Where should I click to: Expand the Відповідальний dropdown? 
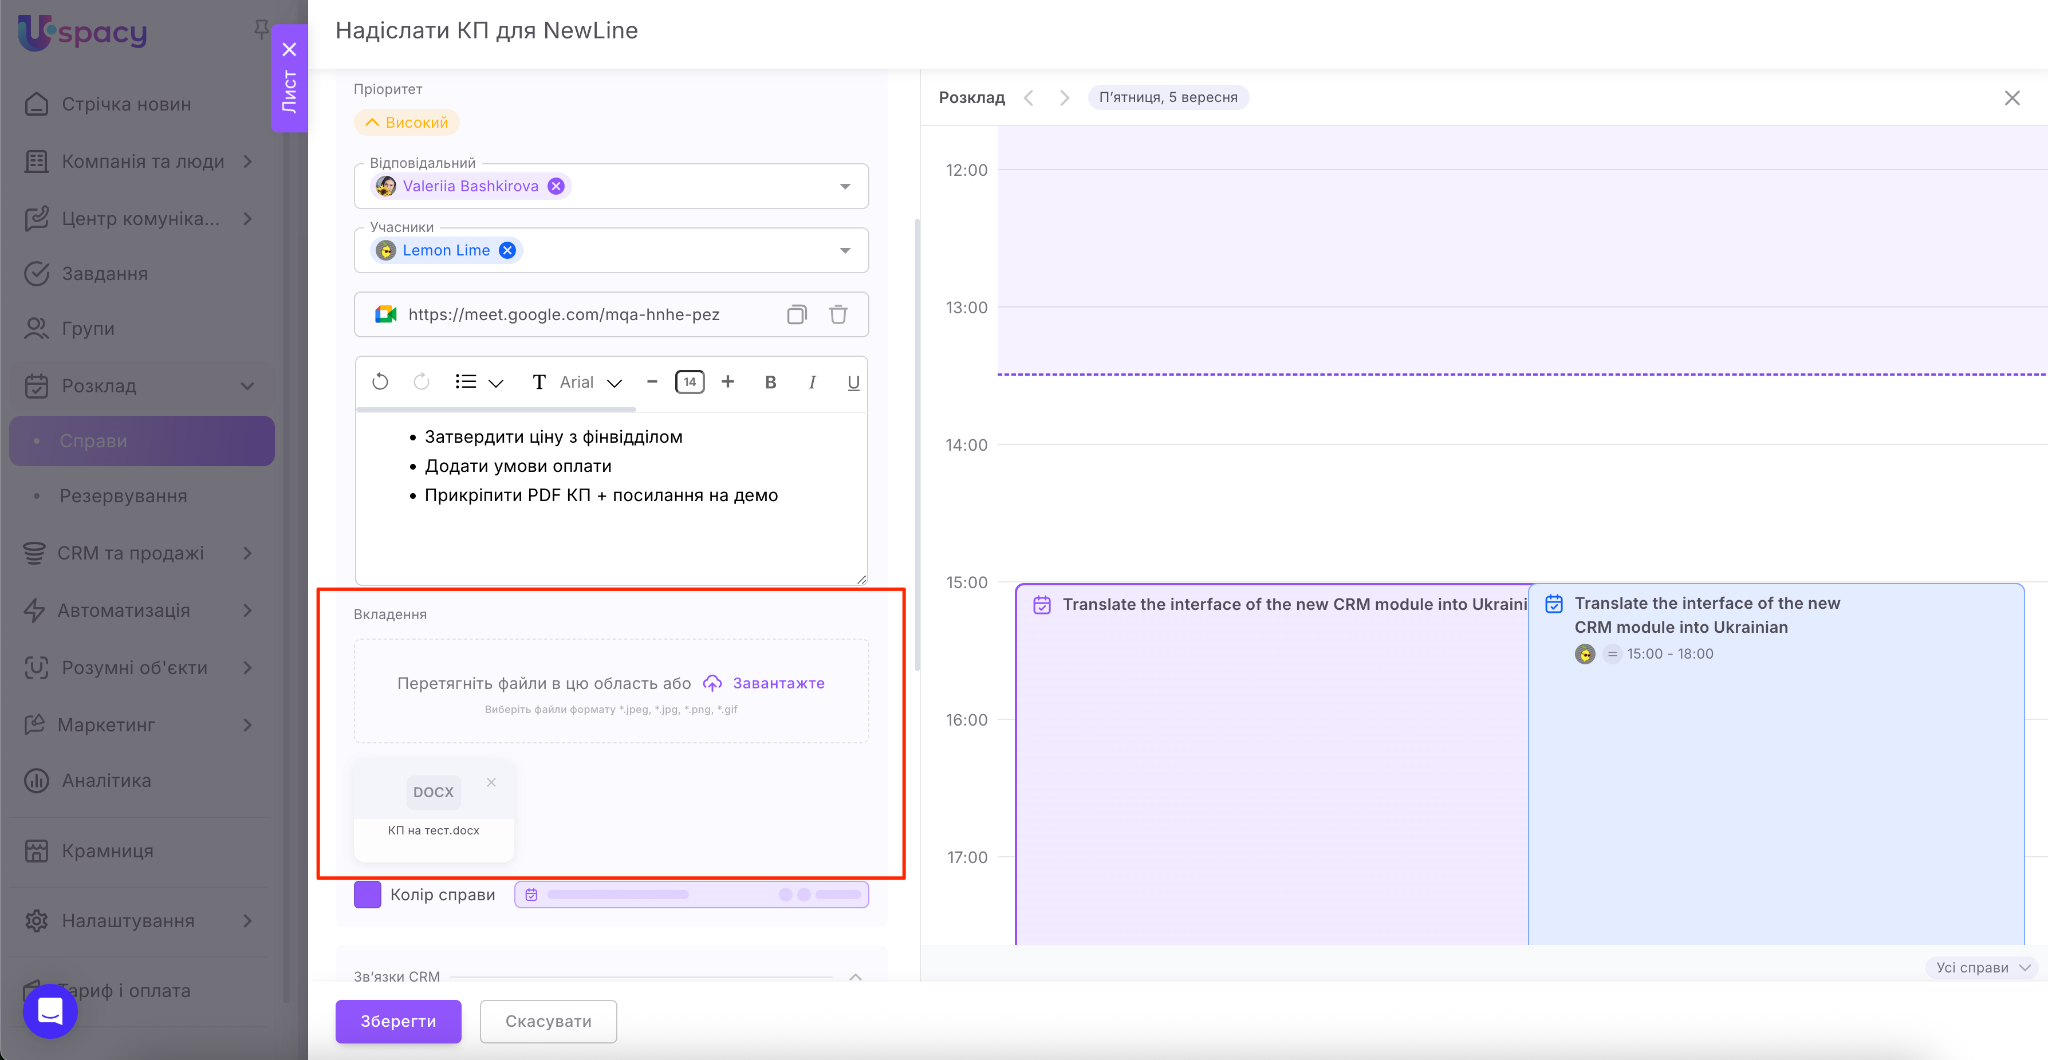tap(845, 187)
